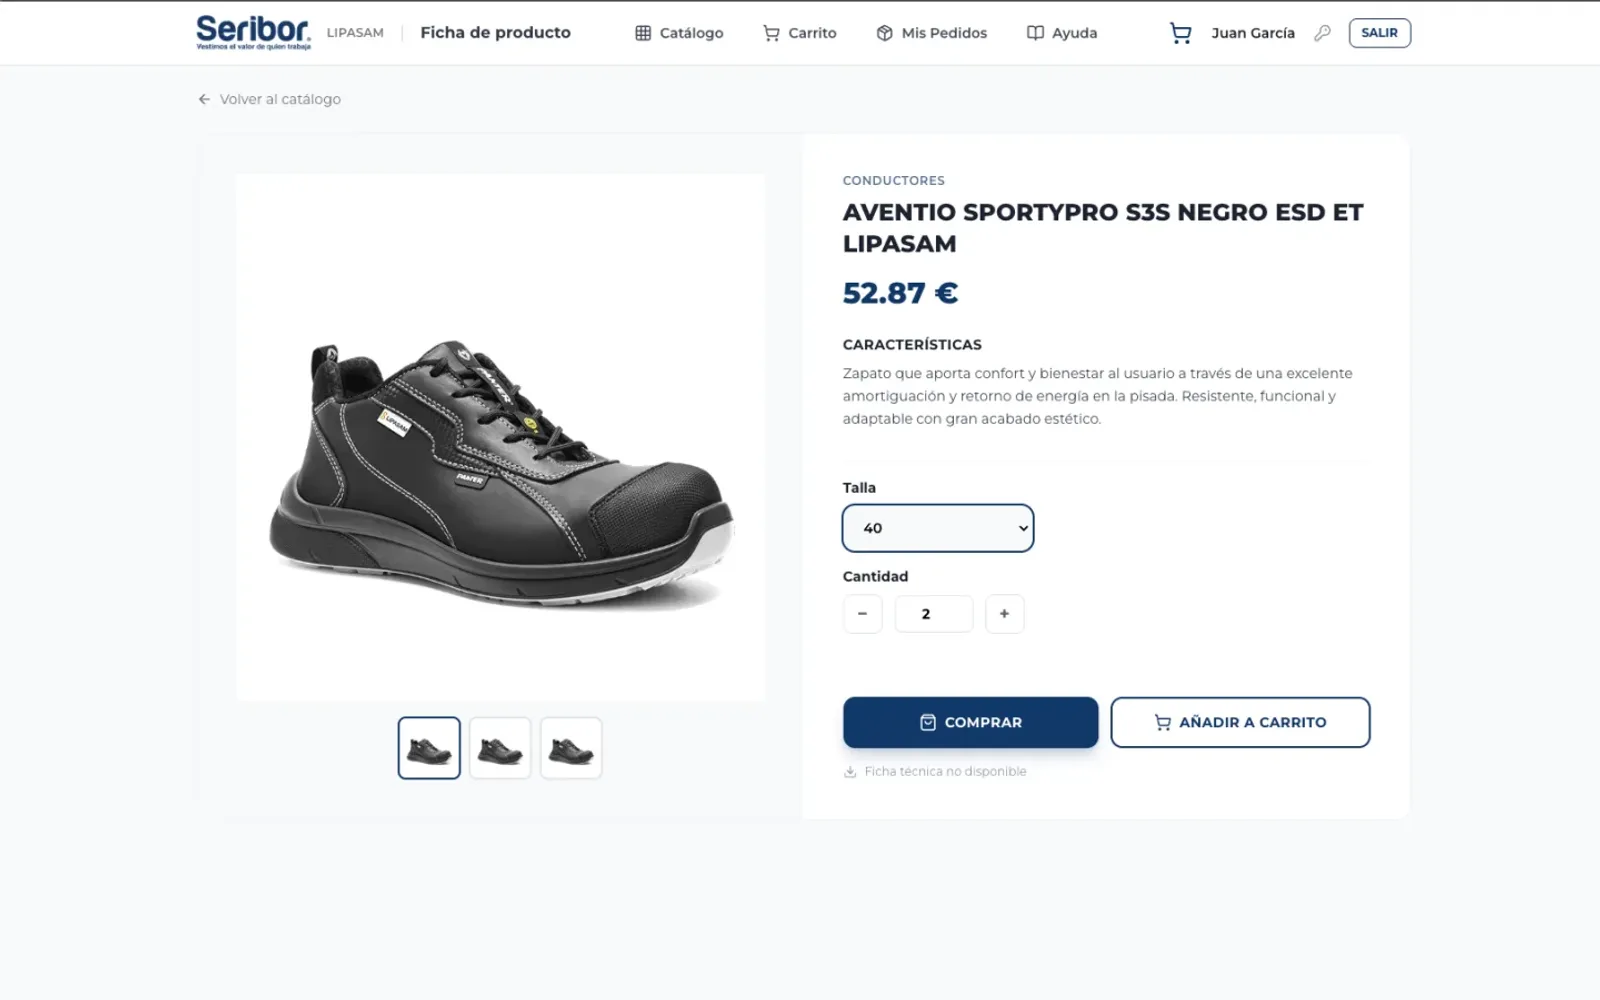Screen dimensions: 1600x1000
Task: Click the main shoe product image
Action: click(500, 438)
